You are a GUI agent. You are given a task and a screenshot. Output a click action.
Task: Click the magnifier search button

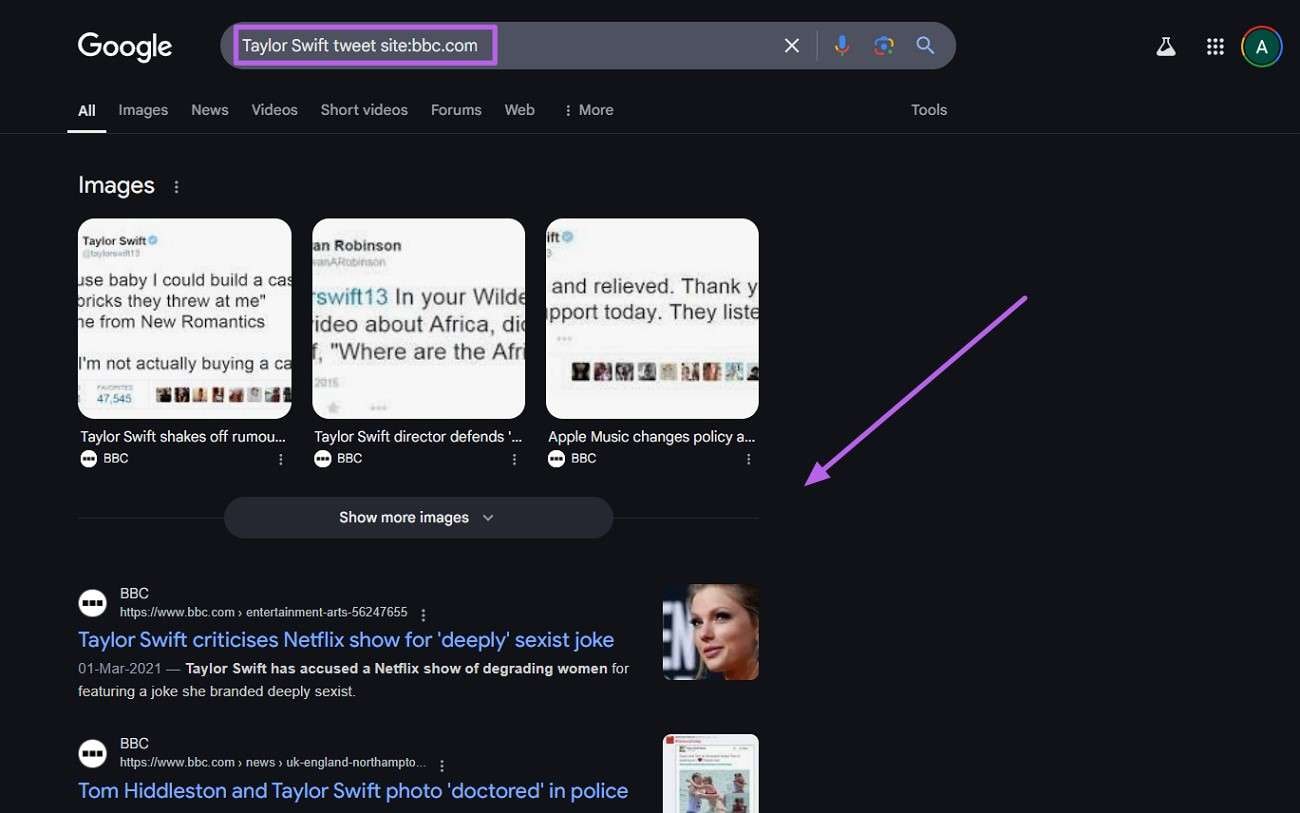(x=925, y=46)
